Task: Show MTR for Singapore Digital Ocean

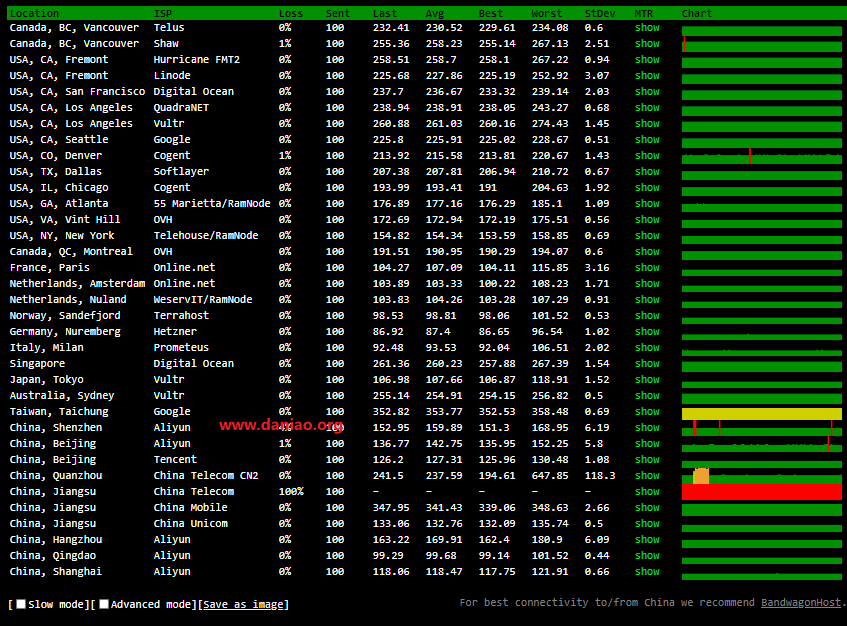Action: (x=647, y=364)
